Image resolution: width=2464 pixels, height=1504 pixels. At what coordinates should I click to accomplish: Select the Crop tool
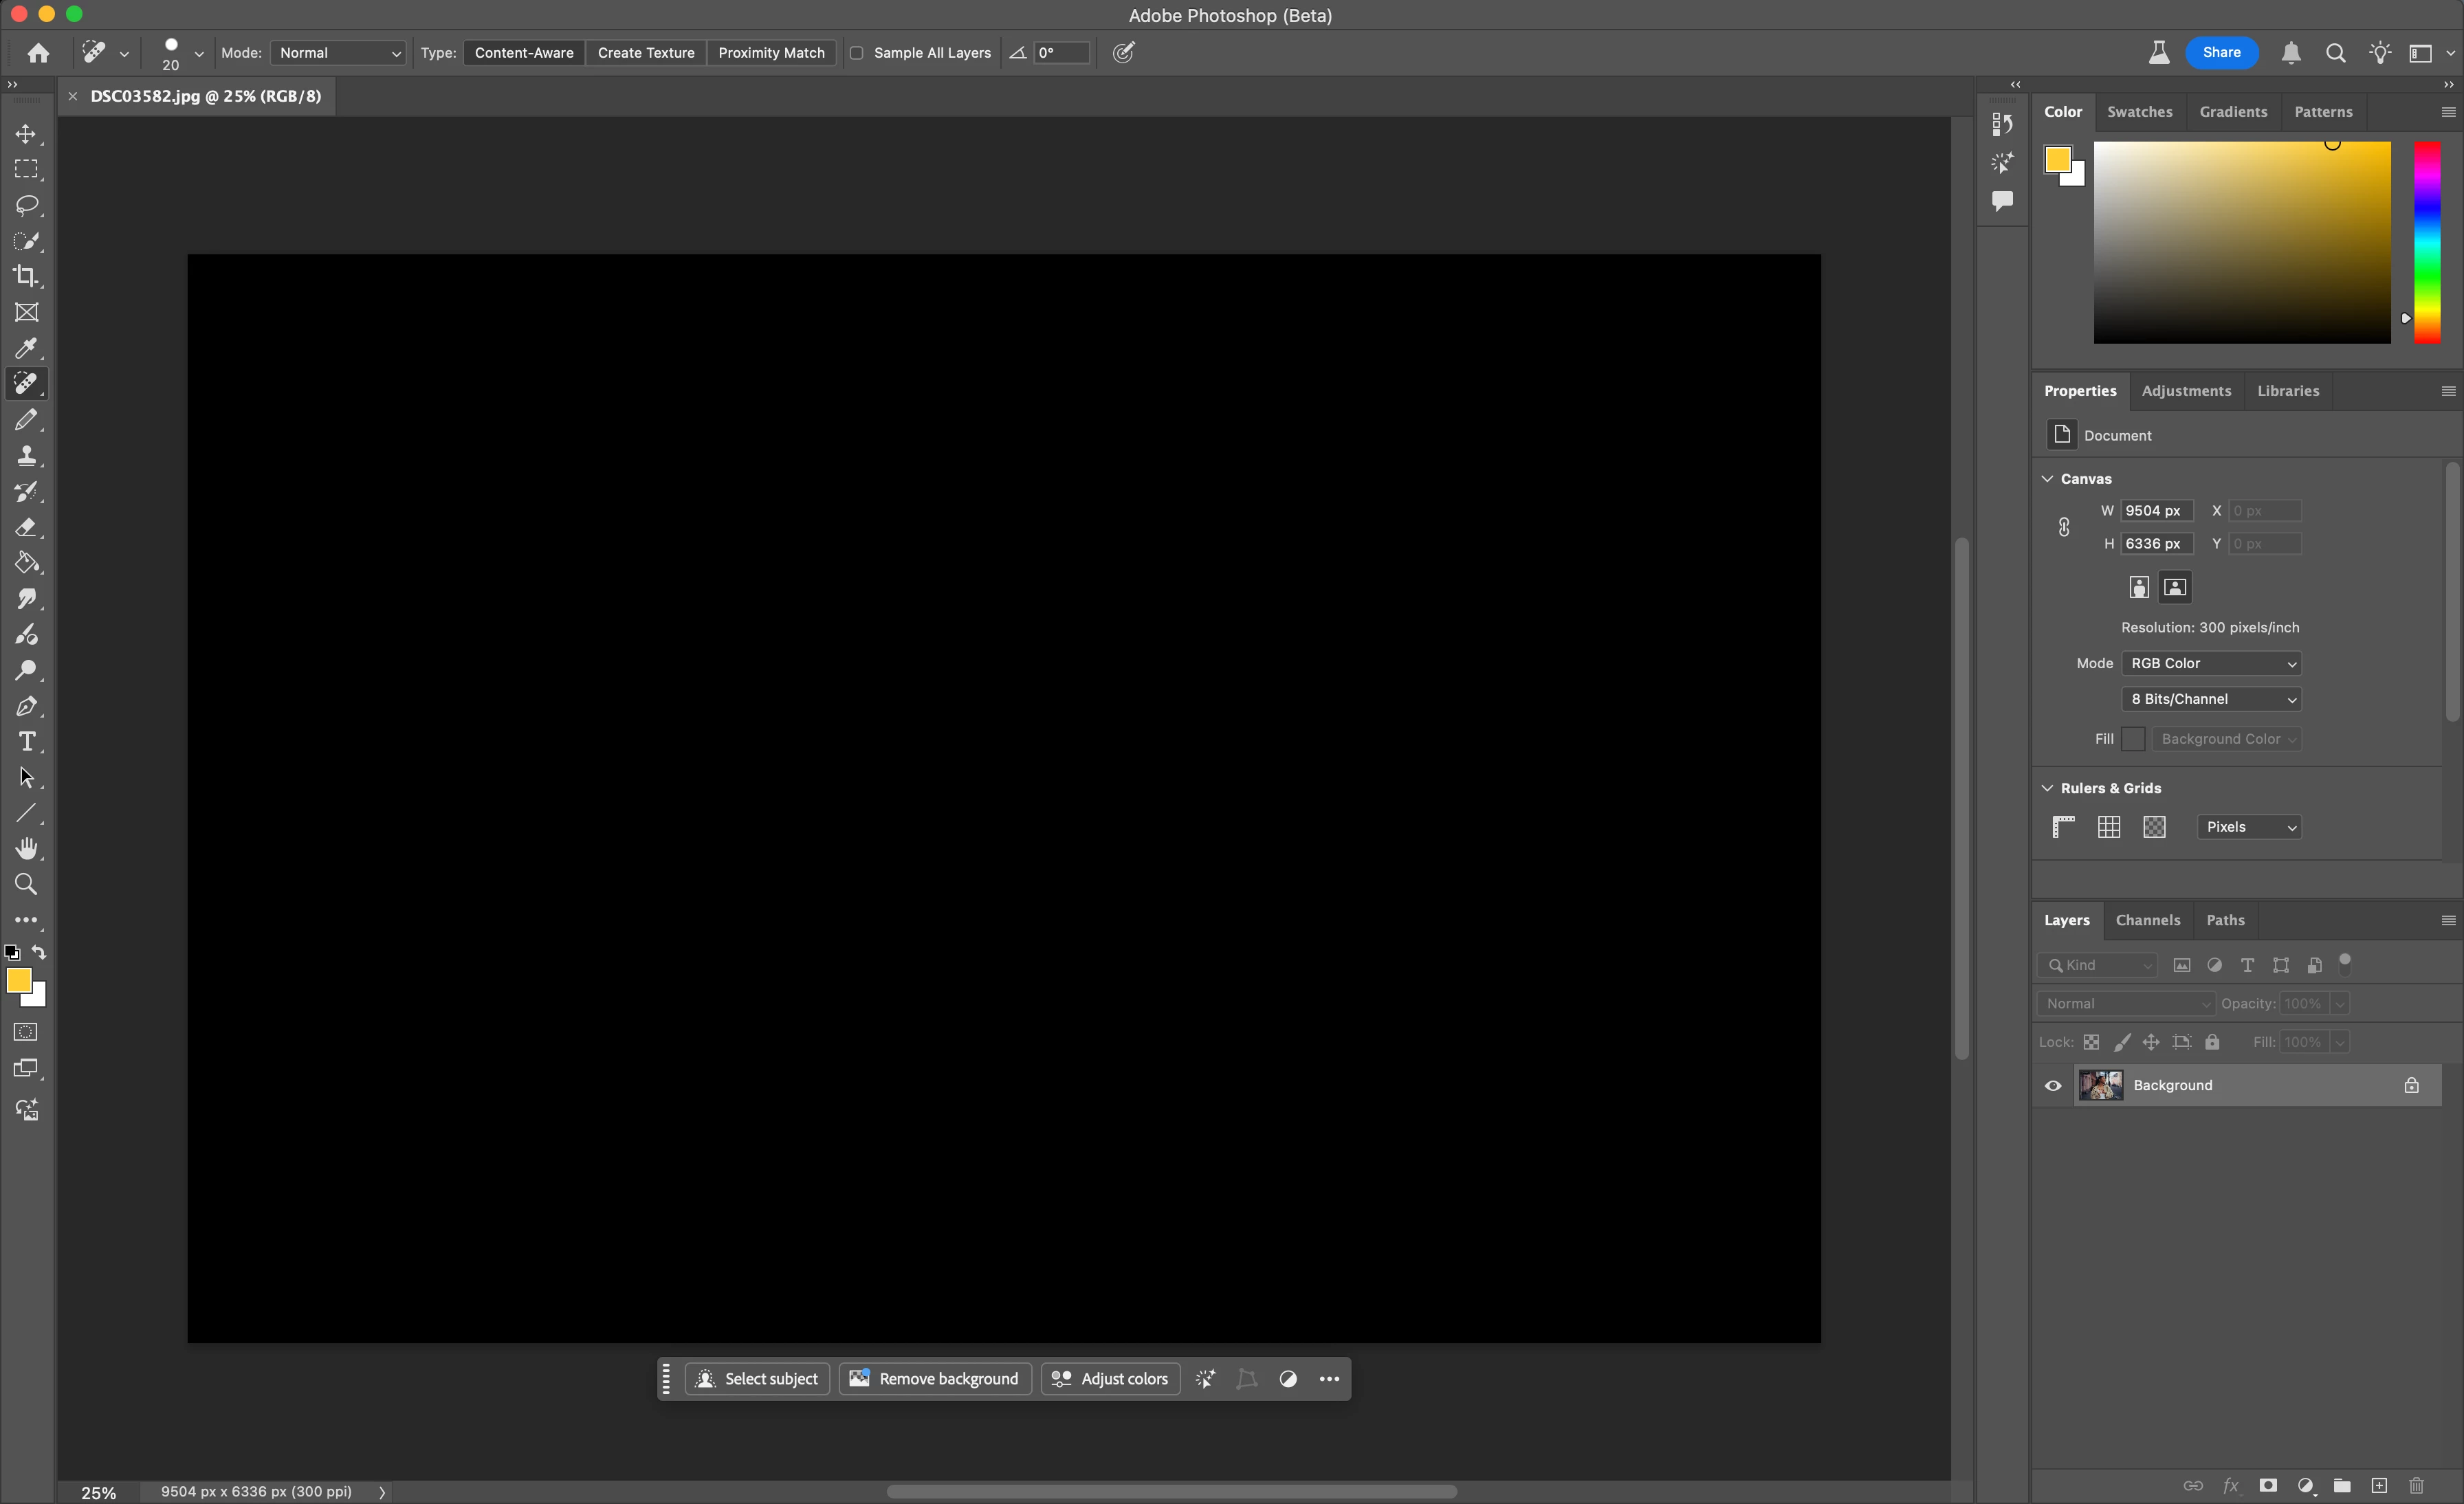pos(26,276)
